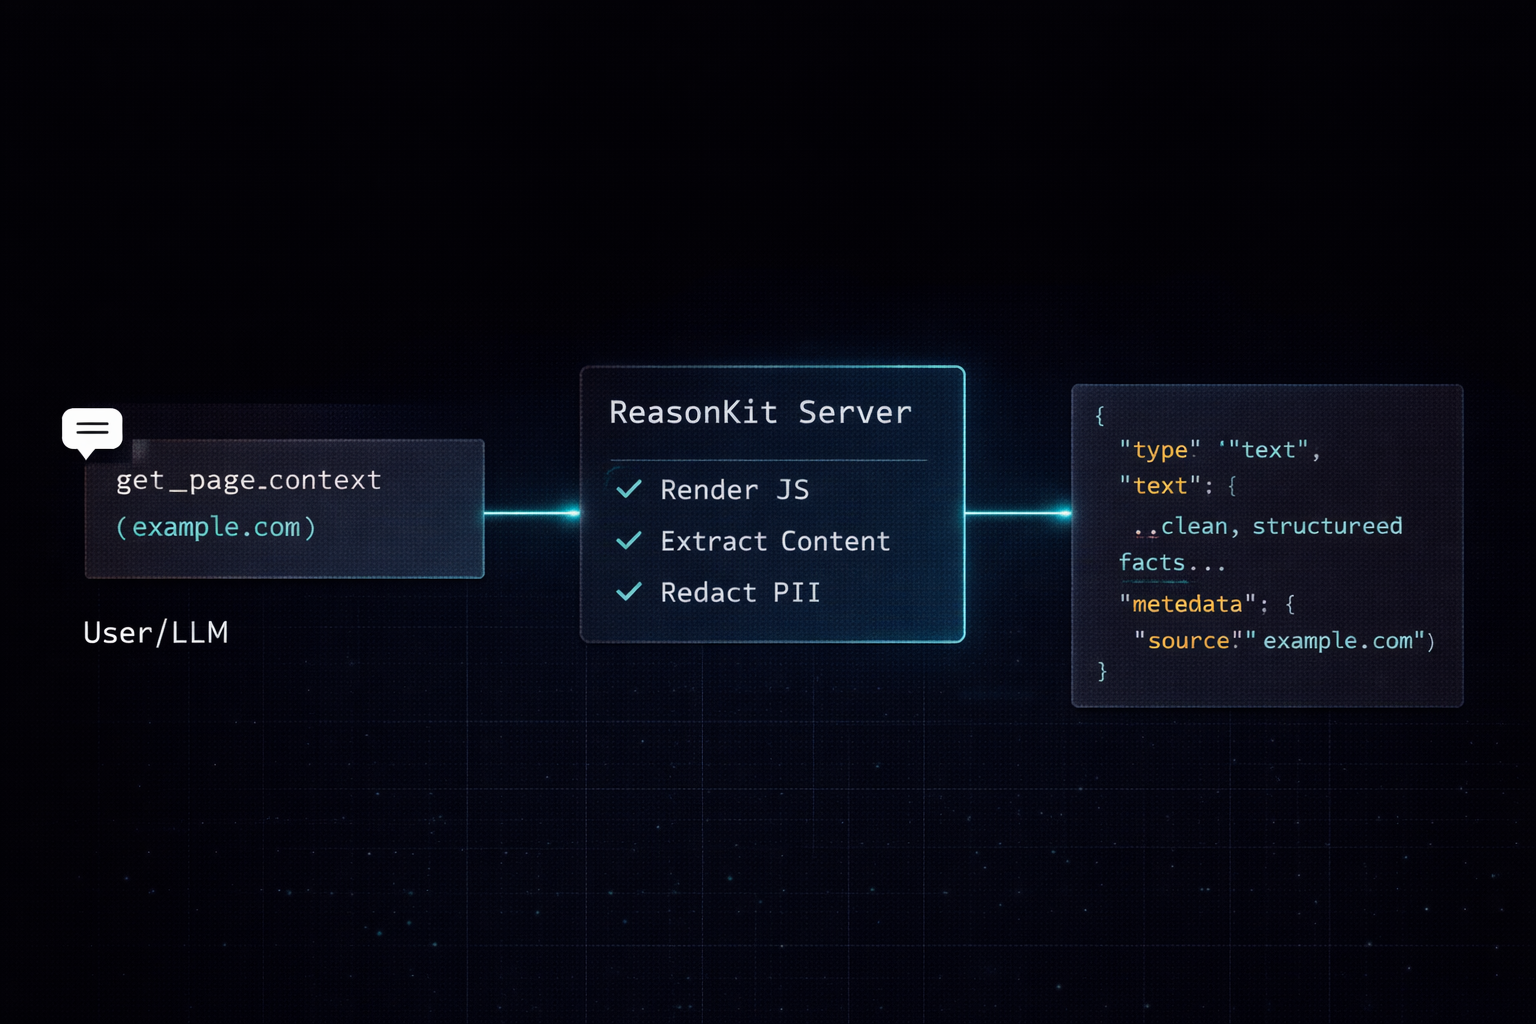1536x1024 pixels.
Task: Select the ReasonKit Server panel title
Action: 760,411
